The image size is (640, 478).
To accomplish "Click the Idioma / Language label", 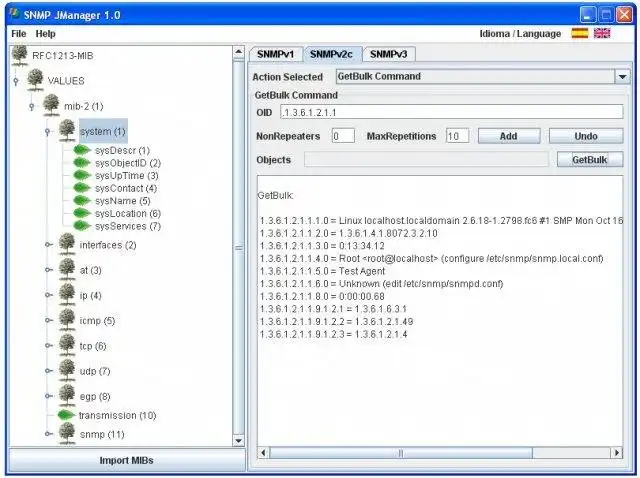I will (x=520, y=33).
